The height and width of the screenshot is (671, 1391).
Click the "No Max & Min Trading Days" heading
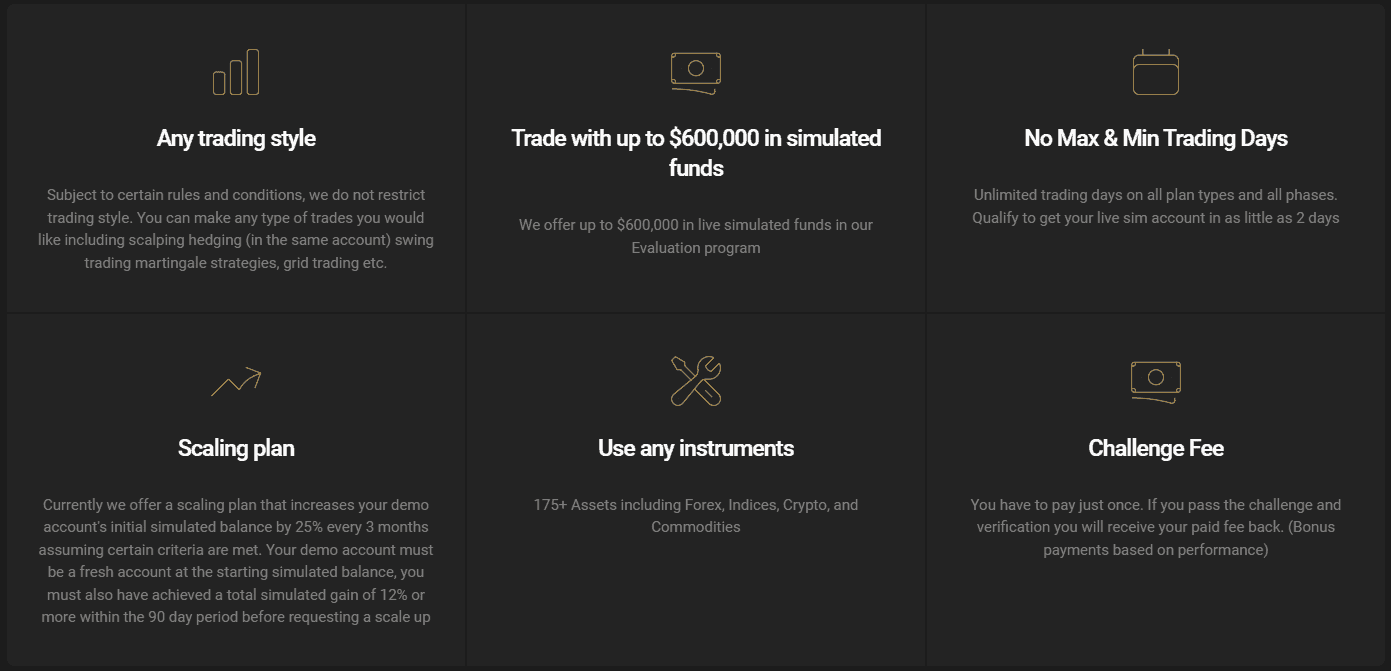click(1155, 138)
